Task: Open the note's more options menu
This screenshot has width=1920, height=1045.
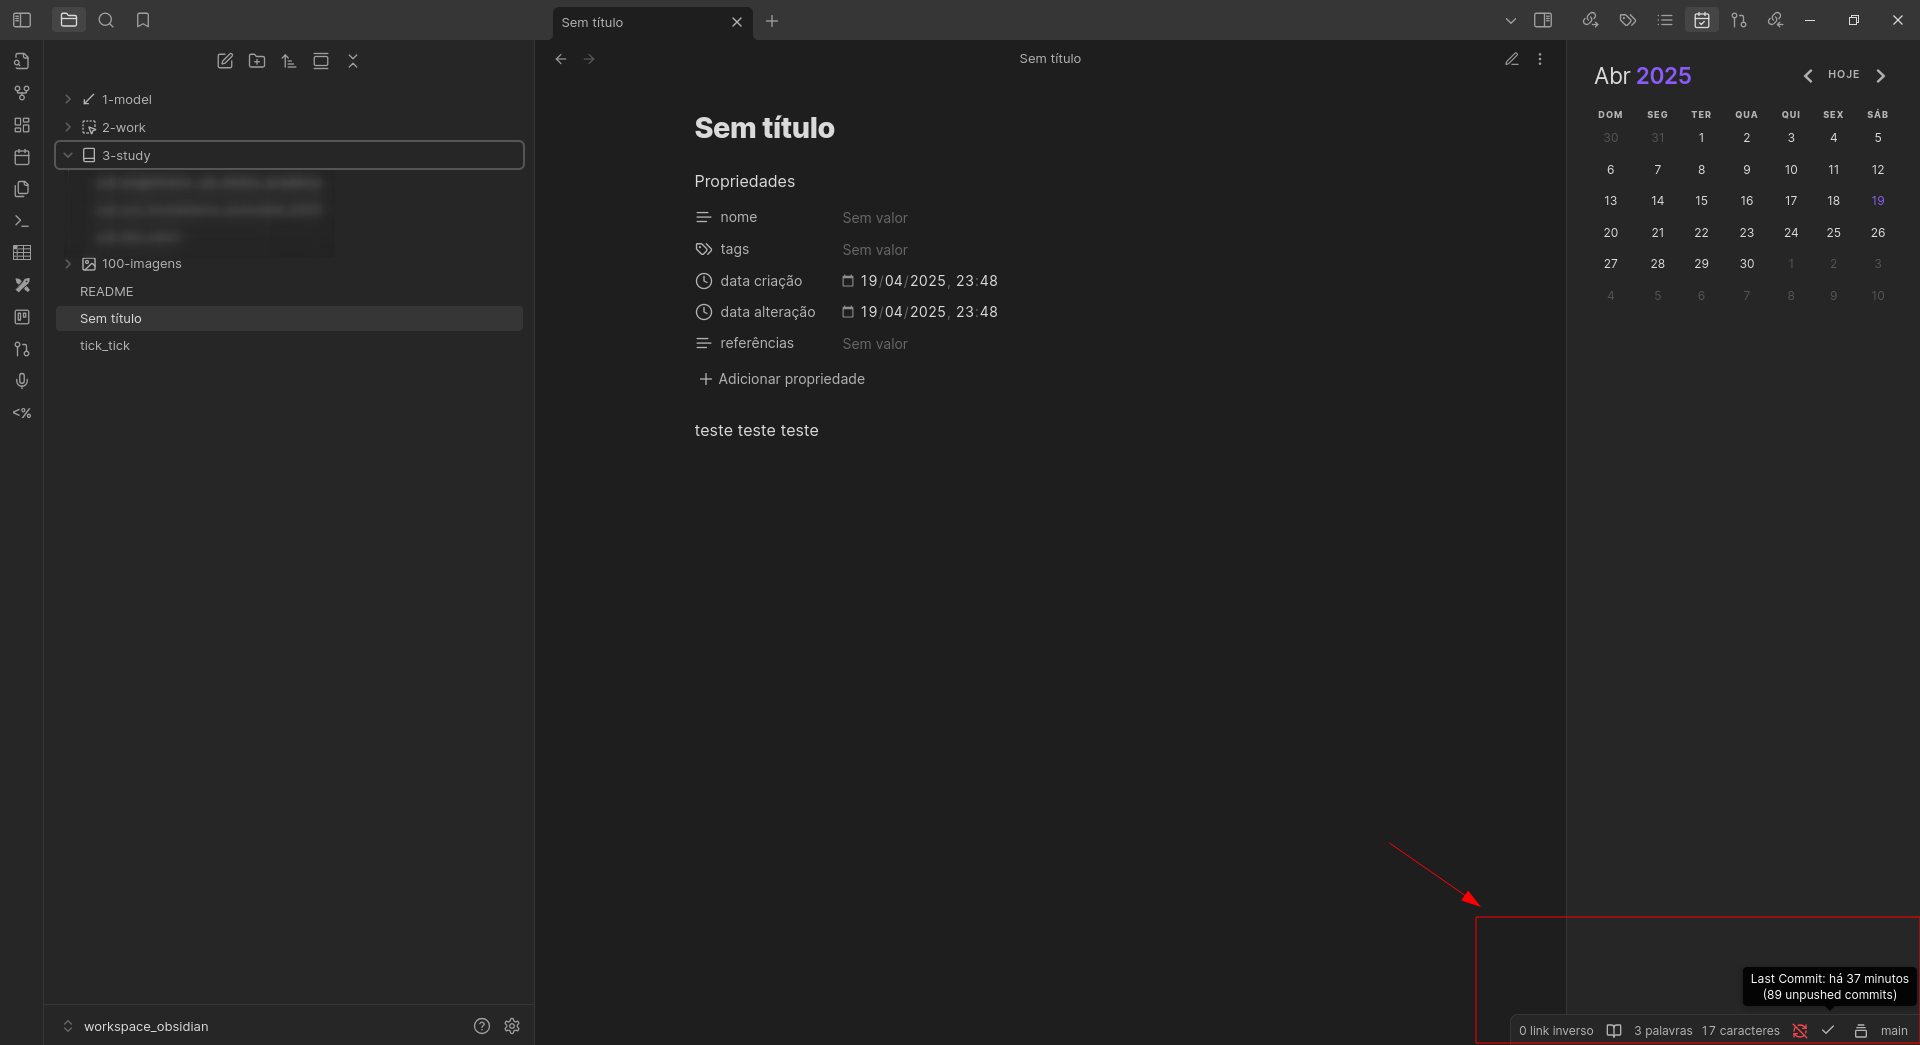Action: click(x=1540, y=59)
